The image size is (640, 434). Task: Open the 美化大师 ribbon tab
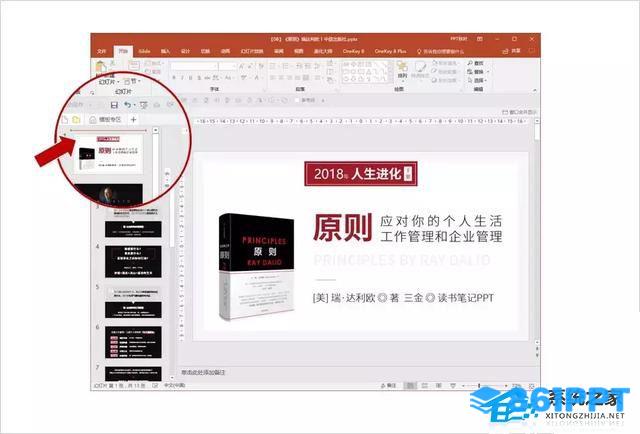(322, 51)
